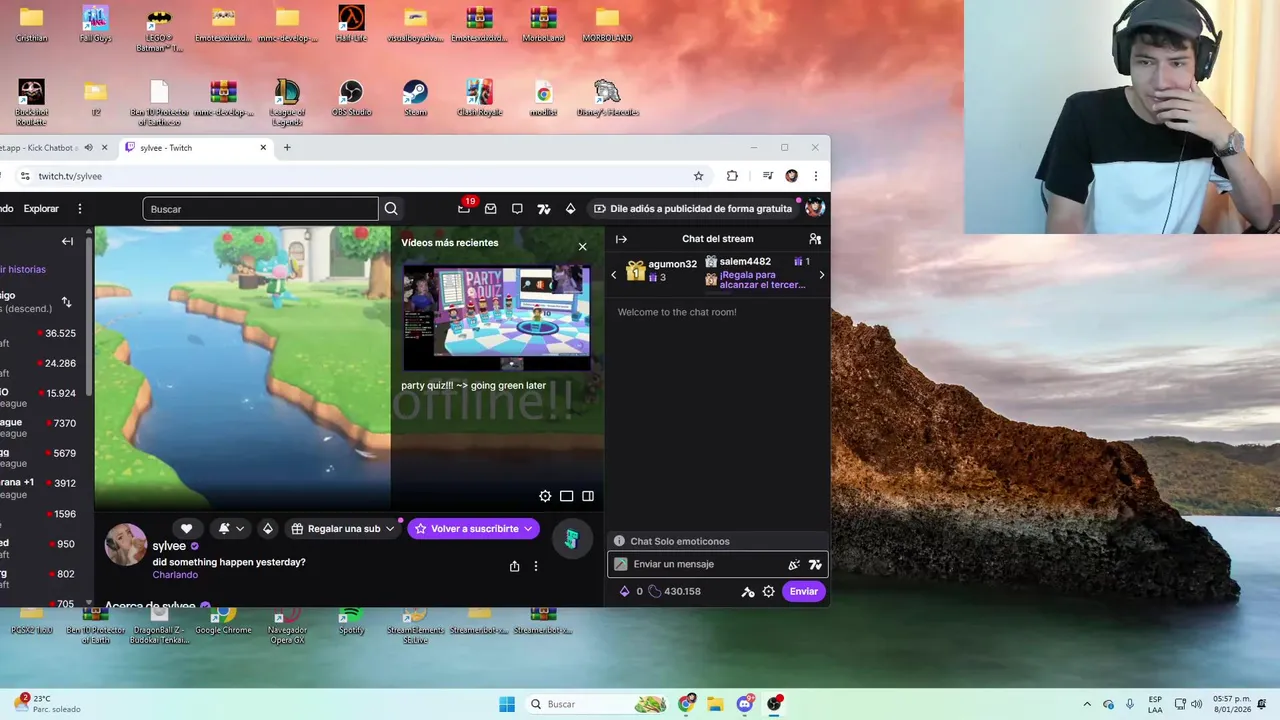Mute the Kick Chatbot tab audio
Image resolution: width=1280 pixels, height=720 pixels.
pos(88,148)
